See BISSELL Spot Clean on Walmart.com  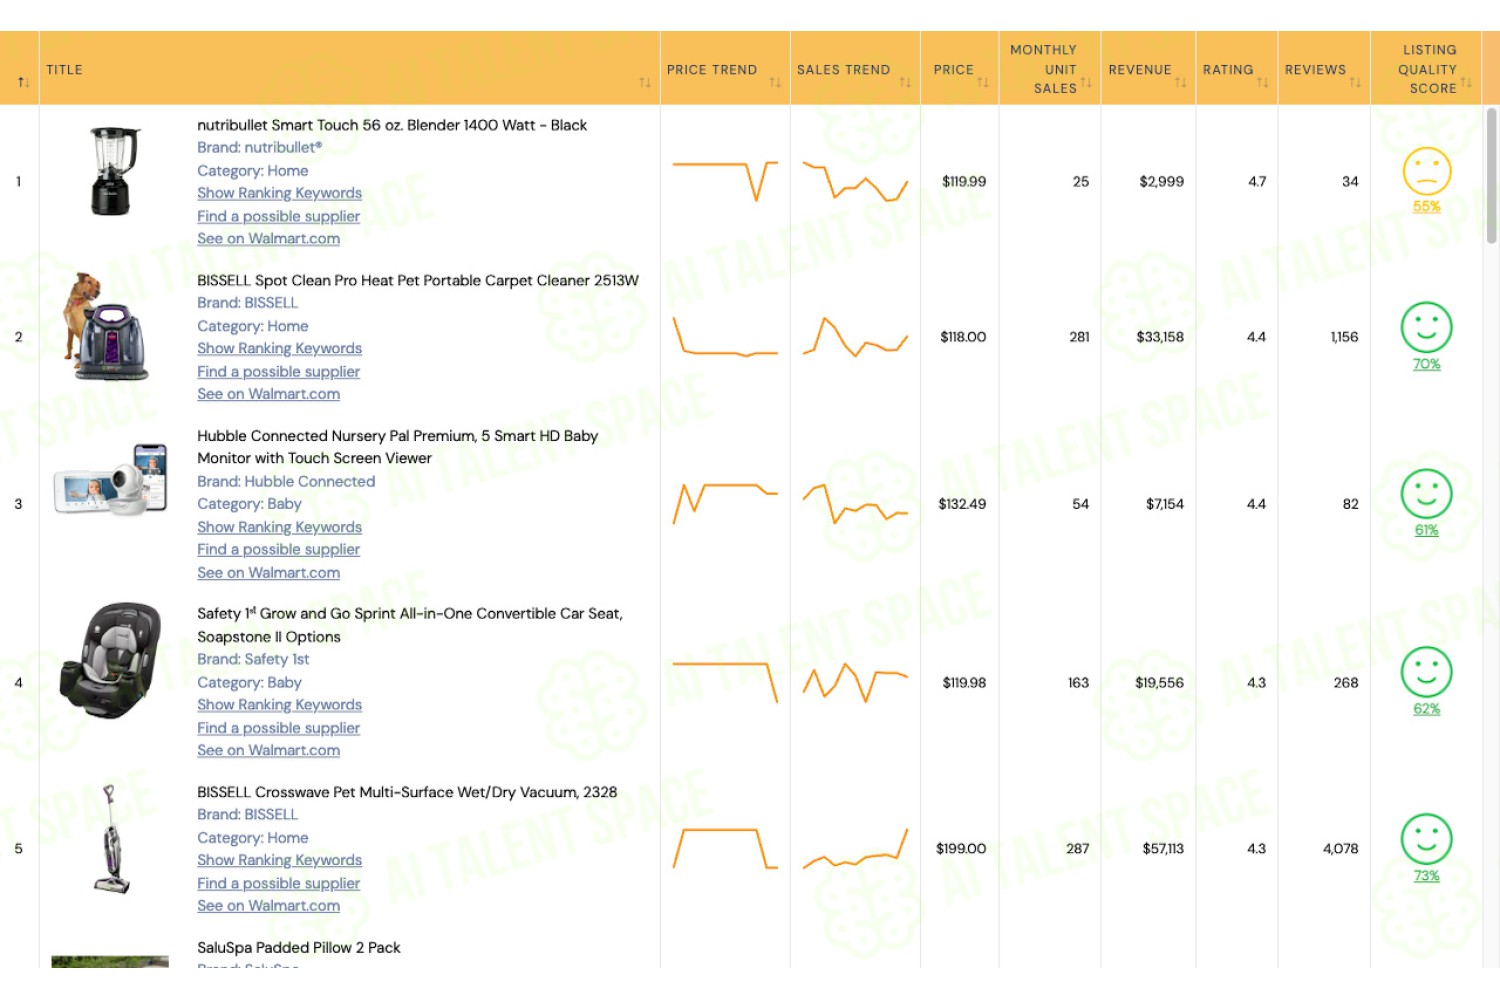[268, 394]
